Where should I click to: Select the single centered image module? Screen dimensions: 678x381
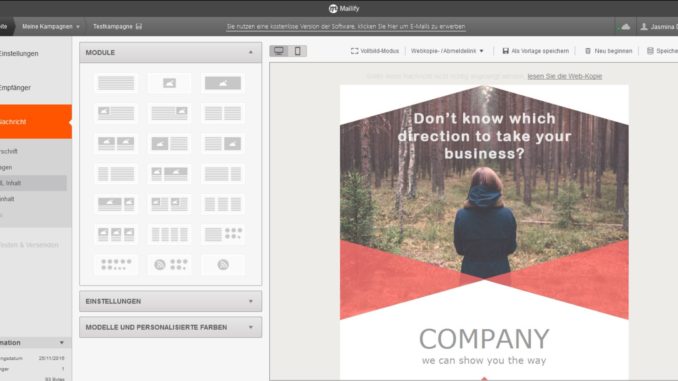click(170, 83)
